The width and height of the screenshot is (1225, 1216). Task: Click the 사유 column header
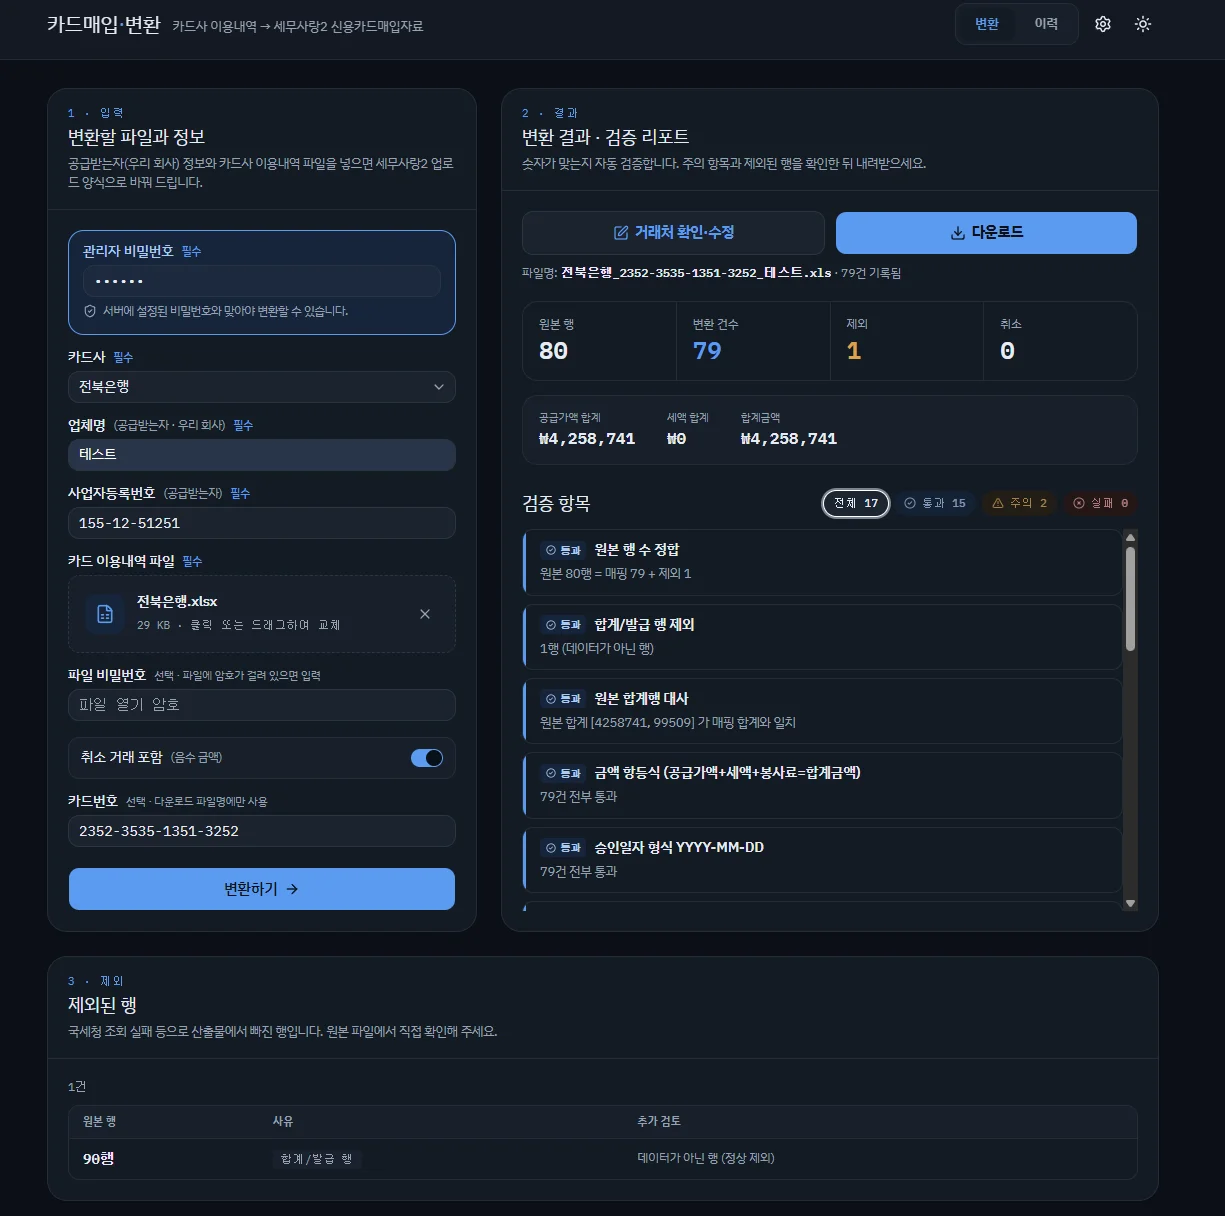point(283,1122)
